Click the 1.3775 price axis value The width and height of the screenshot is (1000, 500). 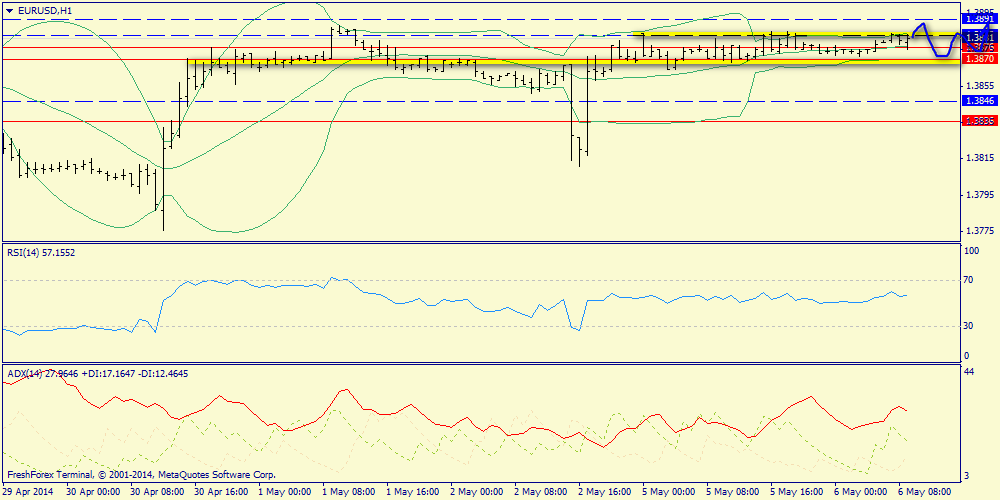pos(982,231)
